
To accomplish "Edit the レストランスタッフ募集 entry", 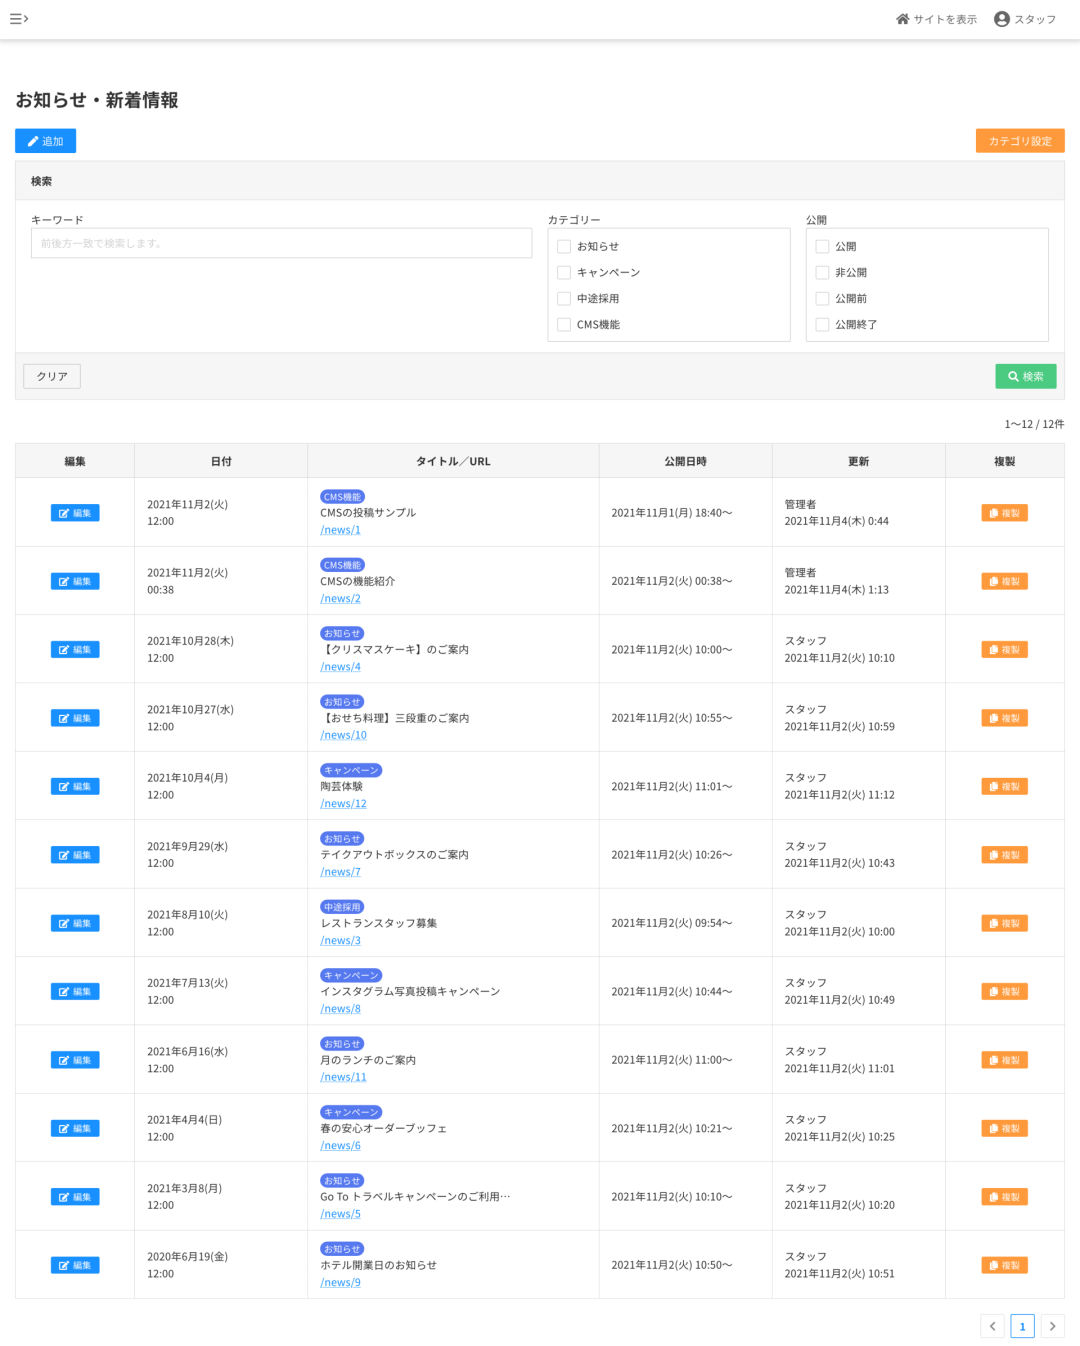I will pos(75,924).
